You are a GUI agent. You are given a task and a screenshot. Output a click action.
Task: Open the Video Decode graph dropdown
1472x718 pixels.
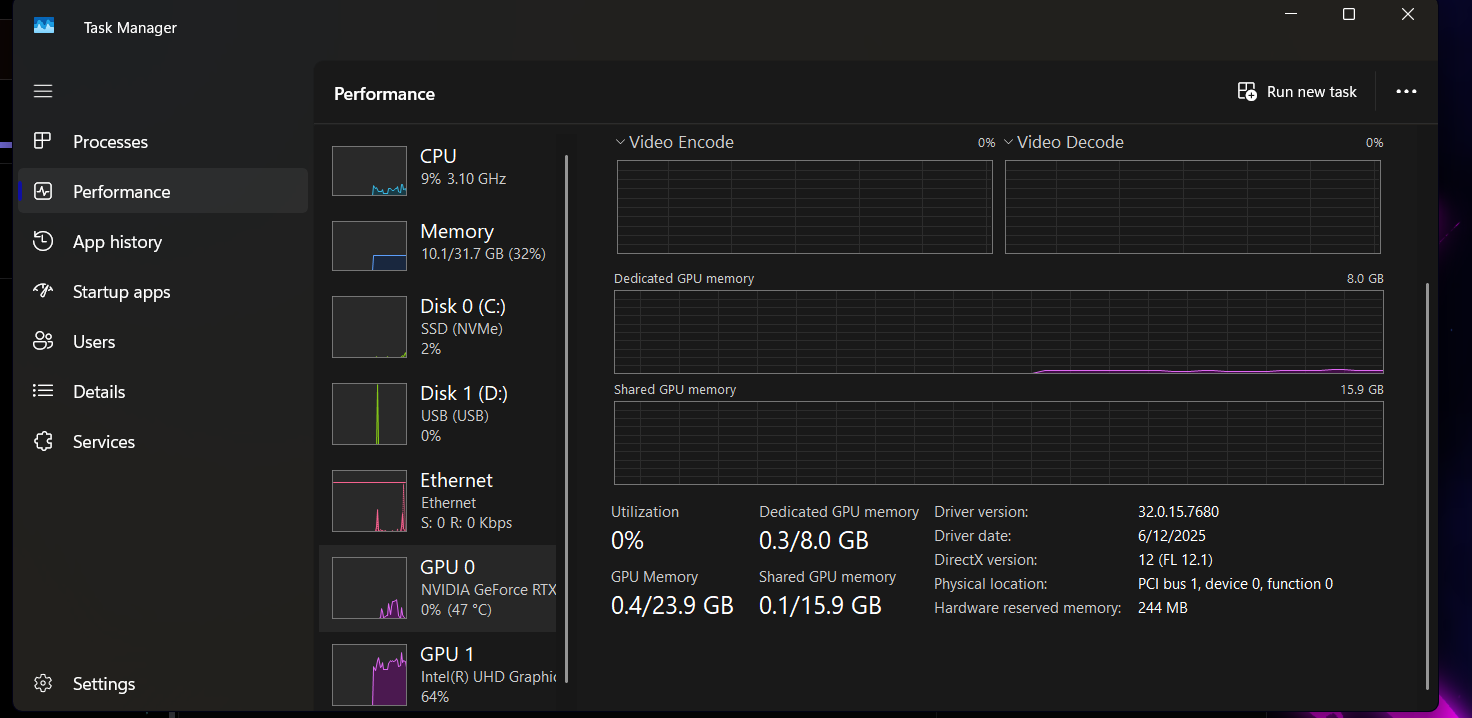click(1009, 142)
